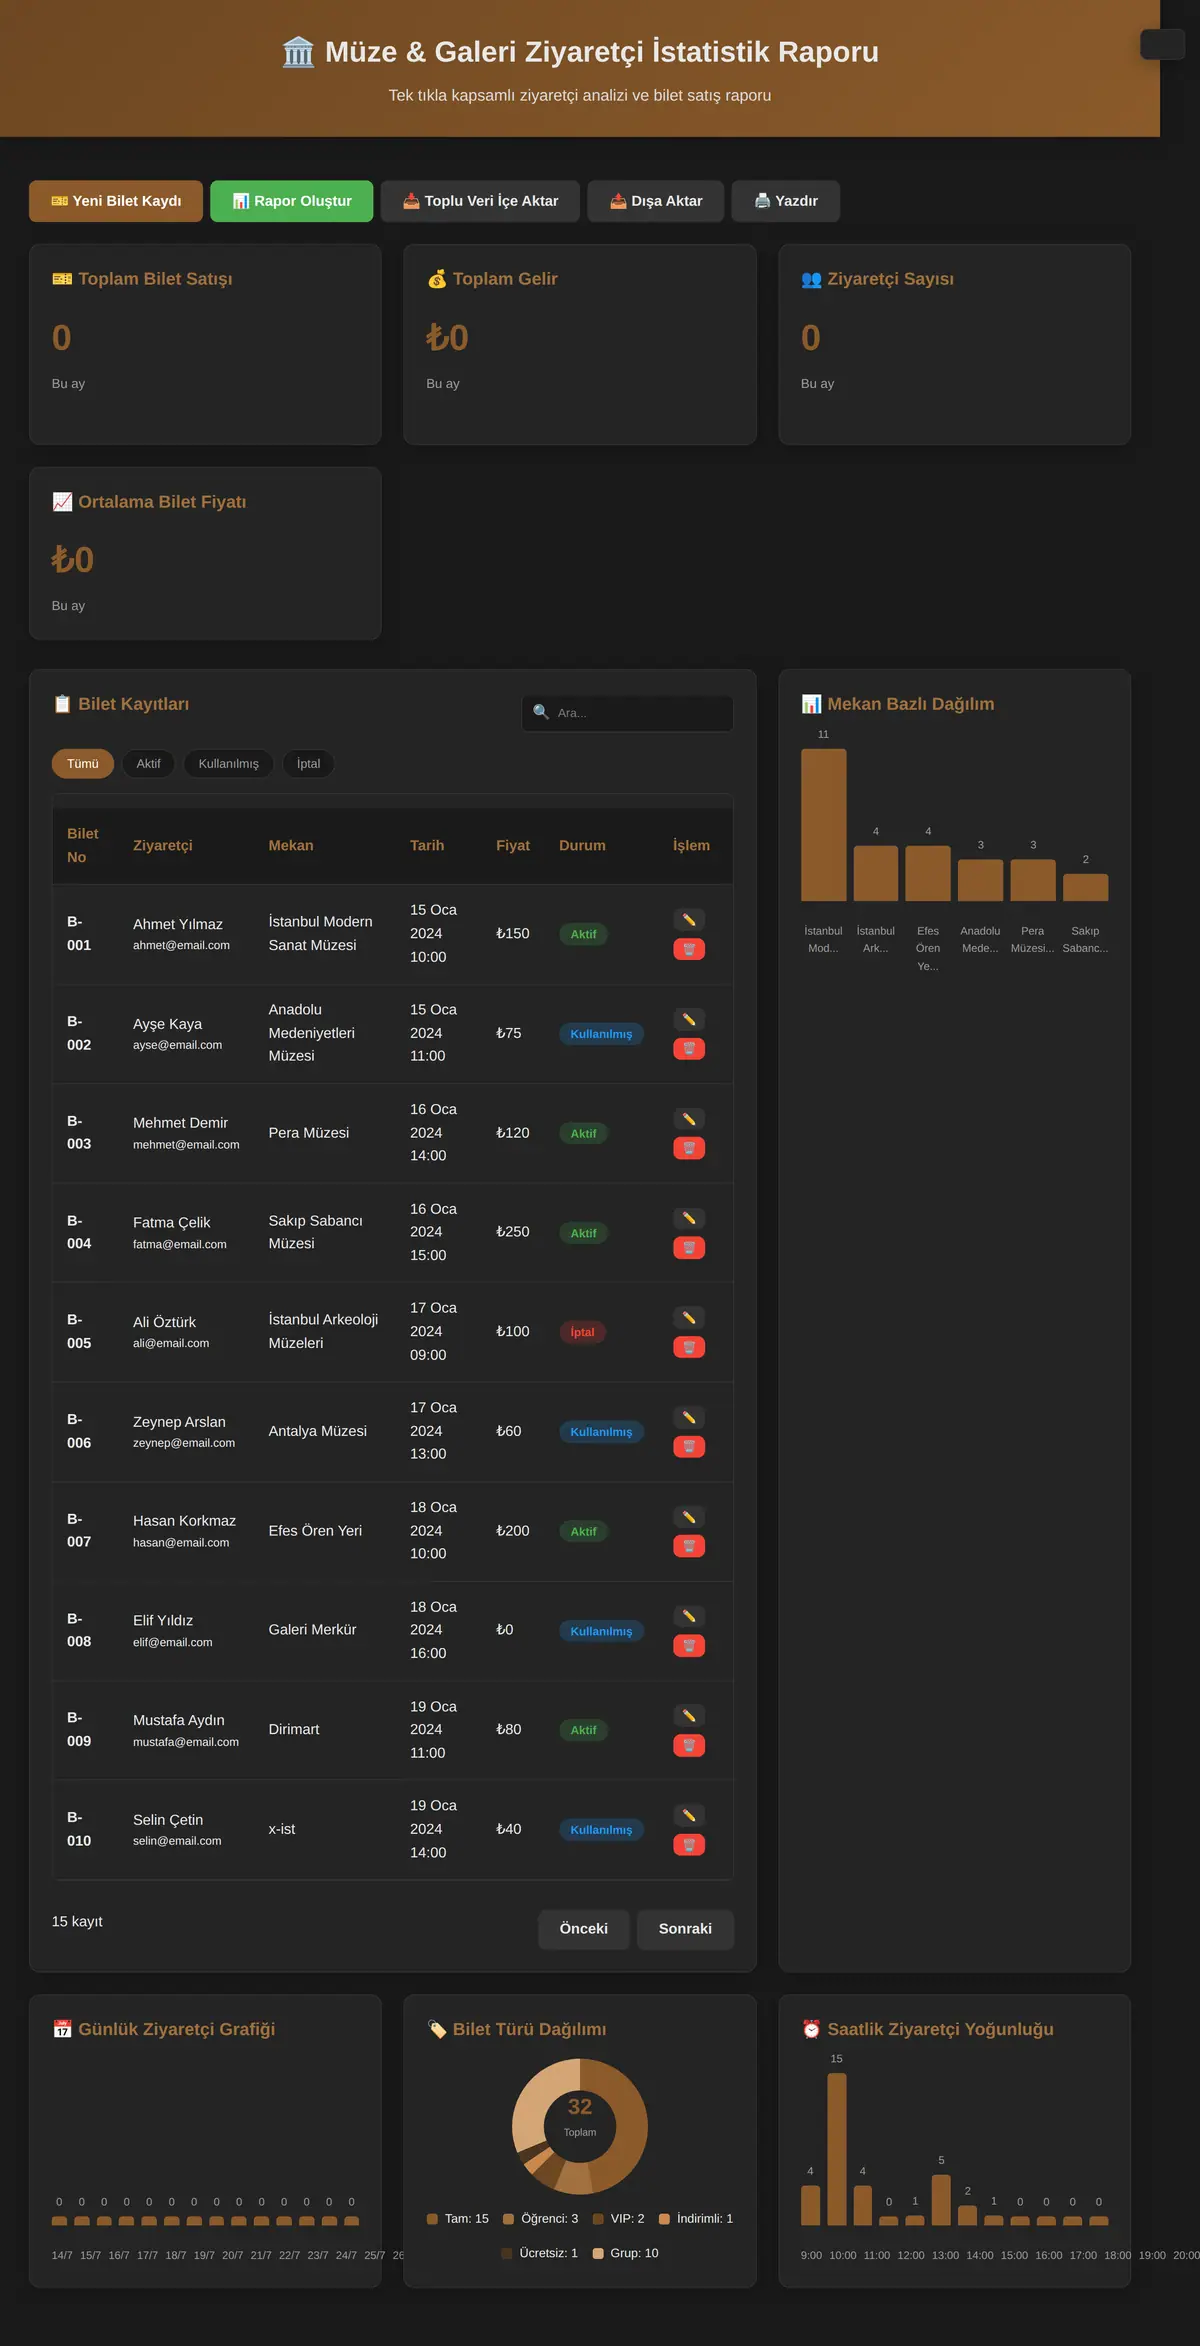Edit Zeynep Arslan's ticket B-006

(x=689, y=1417)
